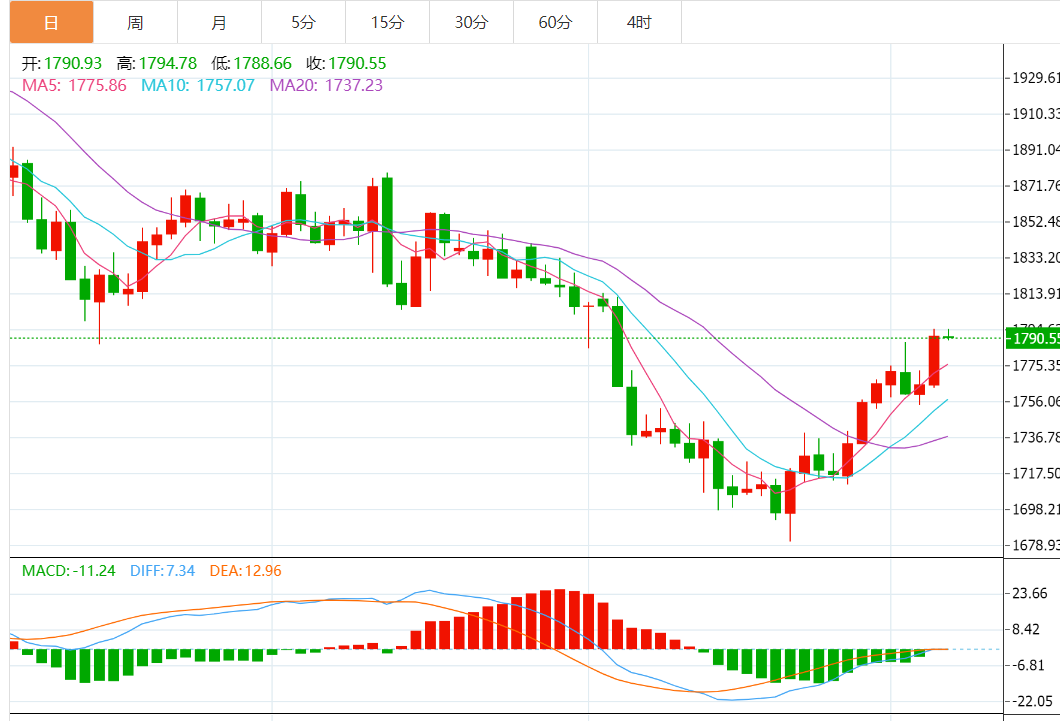This screenshot has height=721, width=1060.
Task: Click the 1929.61 price axis label
Action: pyautogui.click(x=1036, y=78)
